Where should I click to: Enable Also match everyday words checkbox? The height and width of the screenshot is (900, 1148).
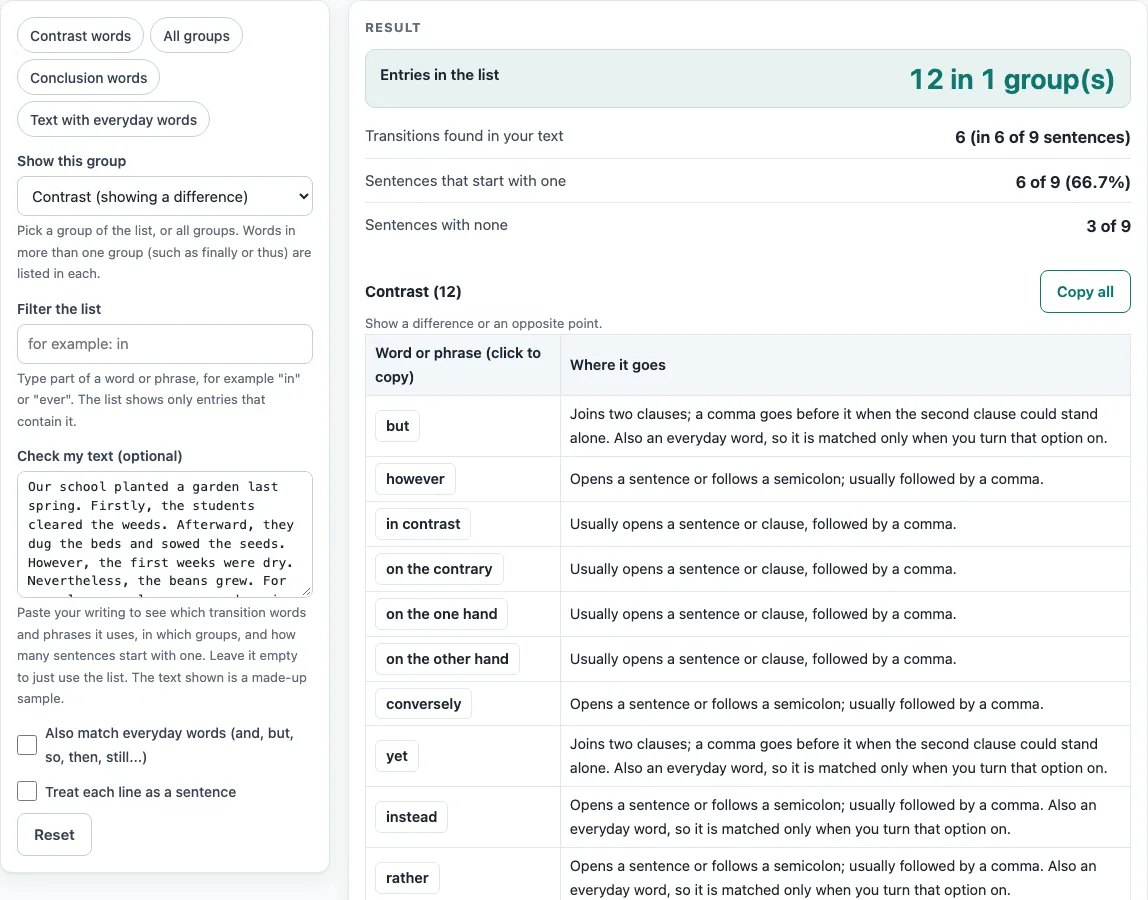click(27, 745)
